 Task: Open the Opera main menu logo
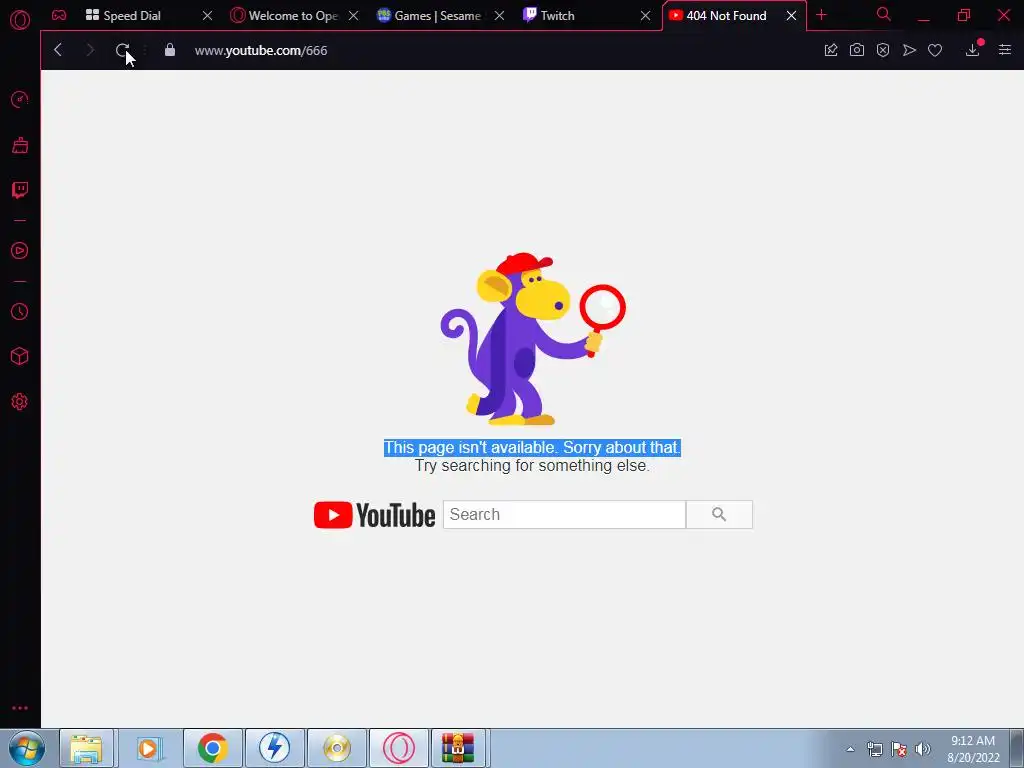pos(20,20)
